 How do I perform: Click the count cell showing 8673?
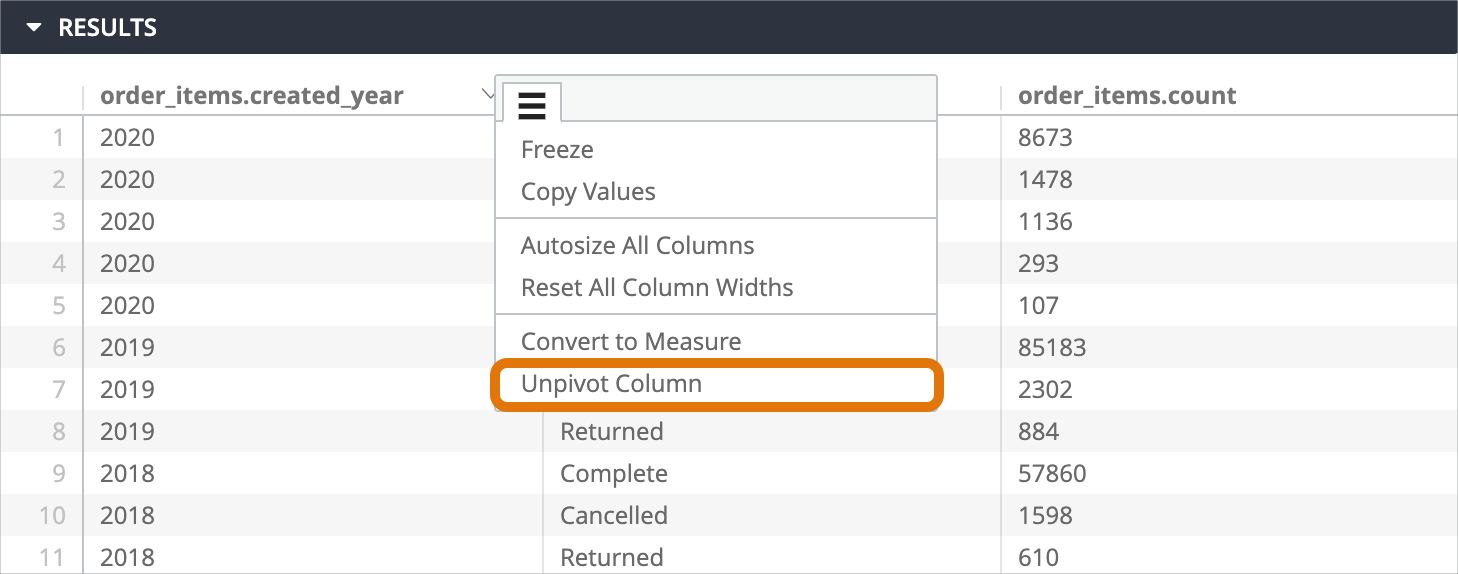point(1045,138)
